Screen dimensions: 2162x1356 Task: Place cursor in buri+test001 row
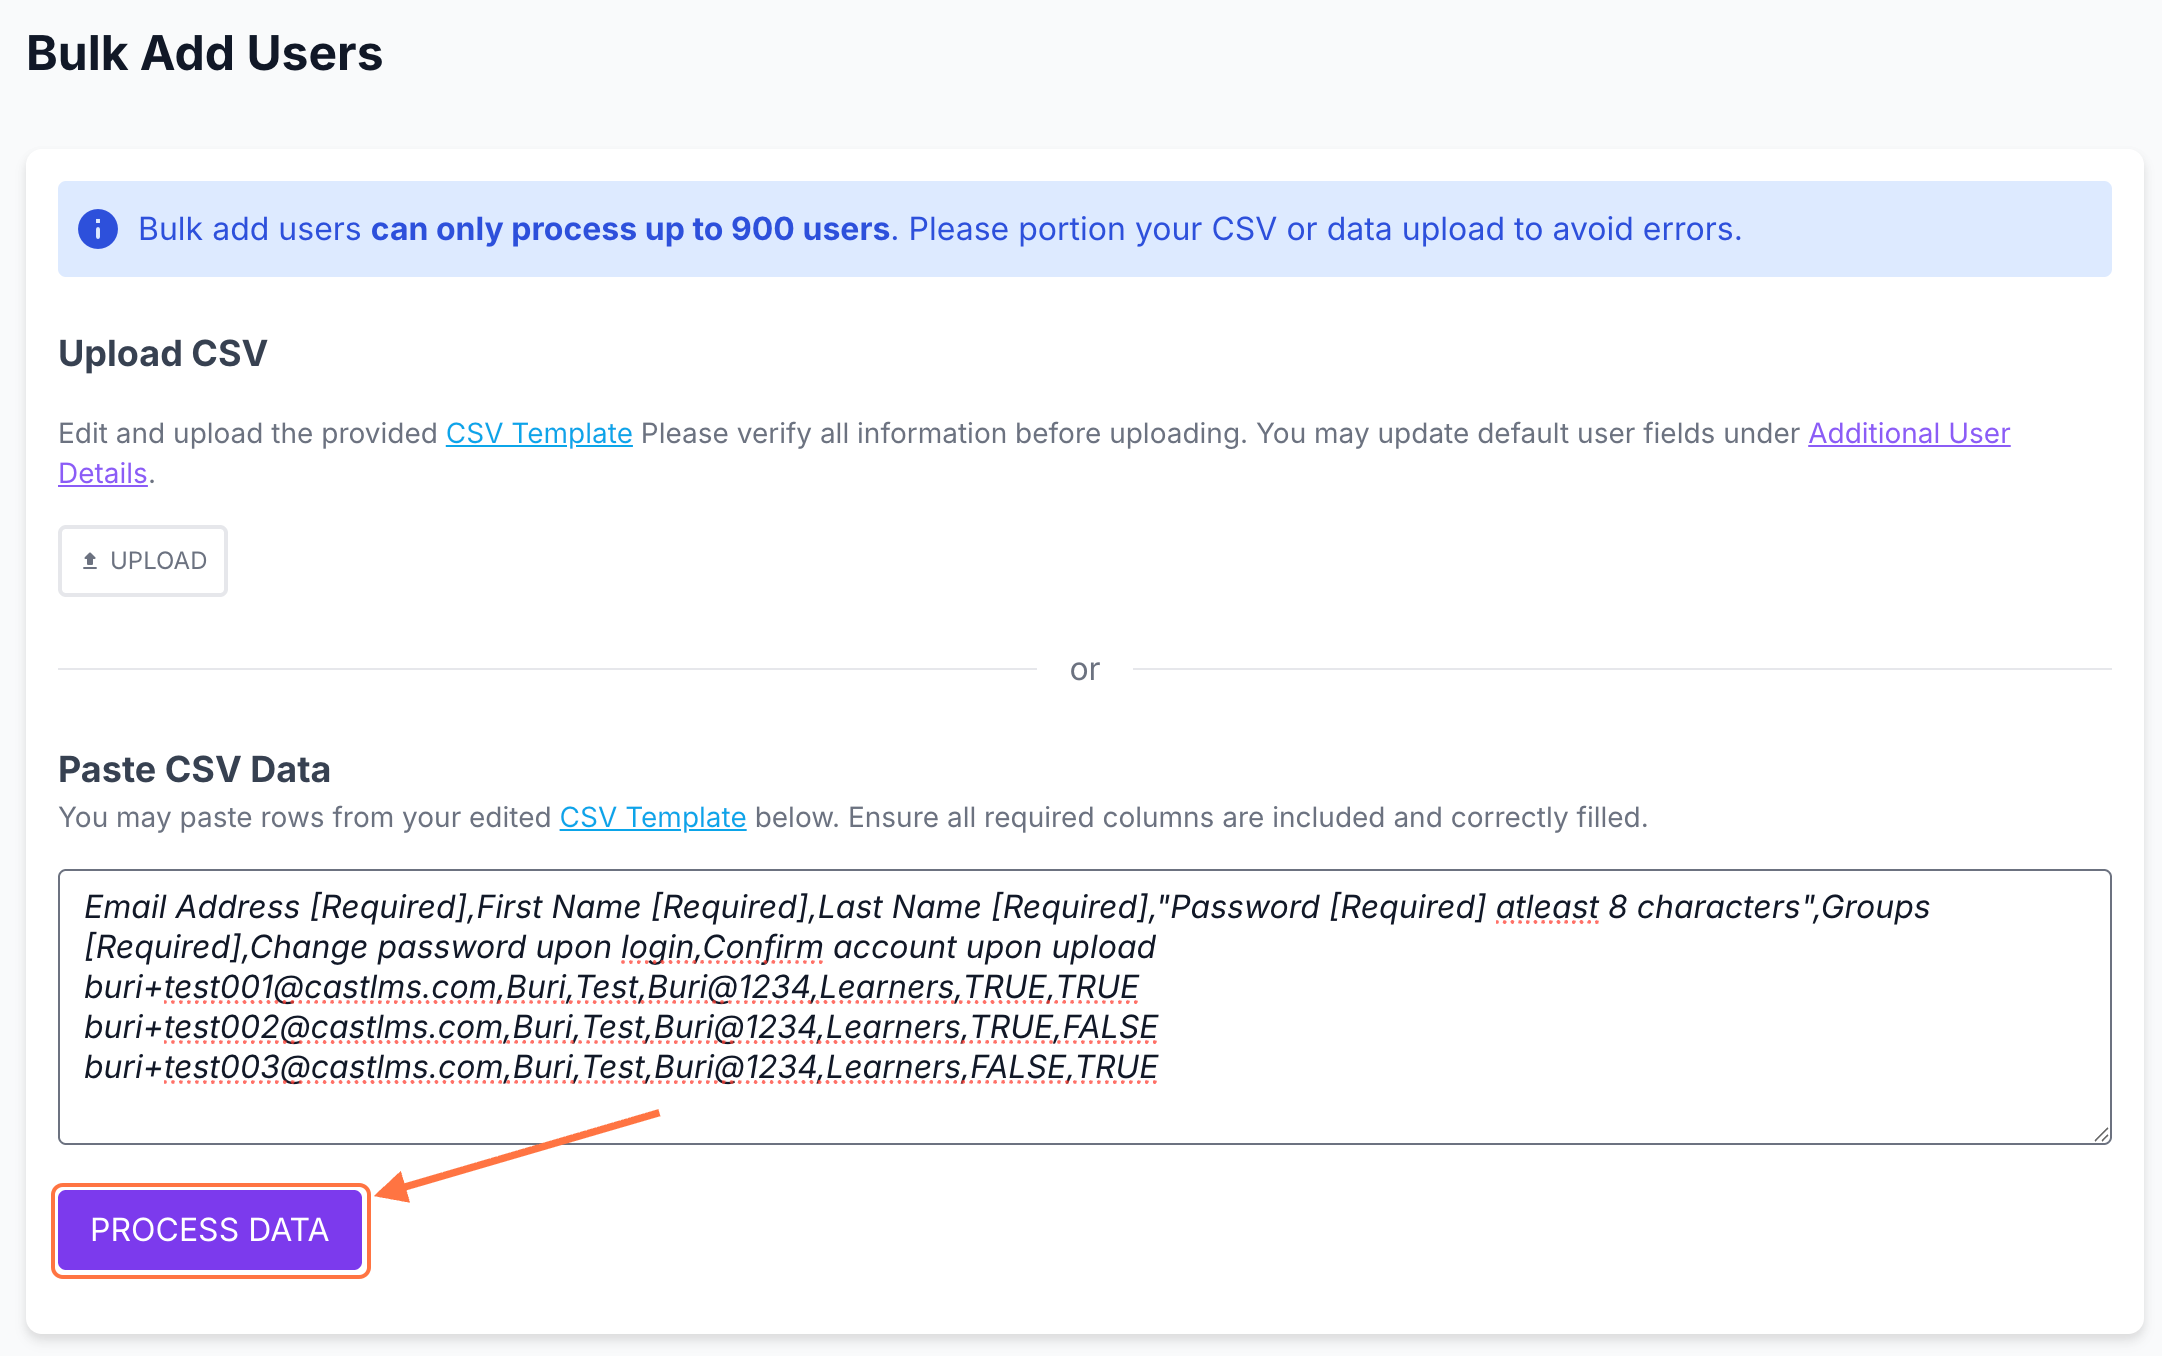(x=610, y=987)
